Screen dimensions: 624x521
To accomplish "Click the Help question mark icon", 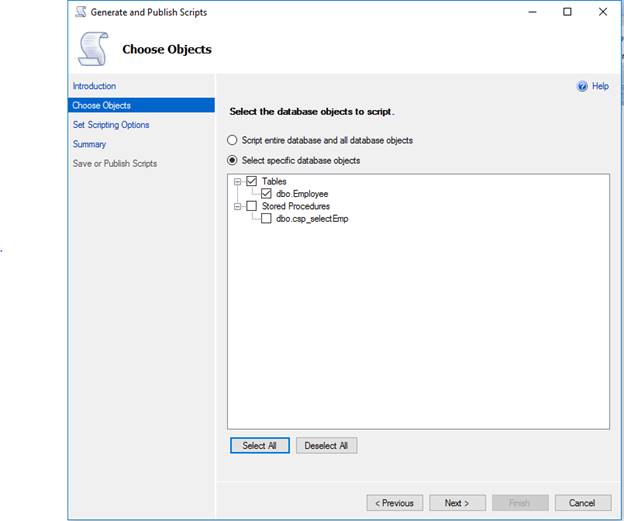I will click(x=582, y=86).
